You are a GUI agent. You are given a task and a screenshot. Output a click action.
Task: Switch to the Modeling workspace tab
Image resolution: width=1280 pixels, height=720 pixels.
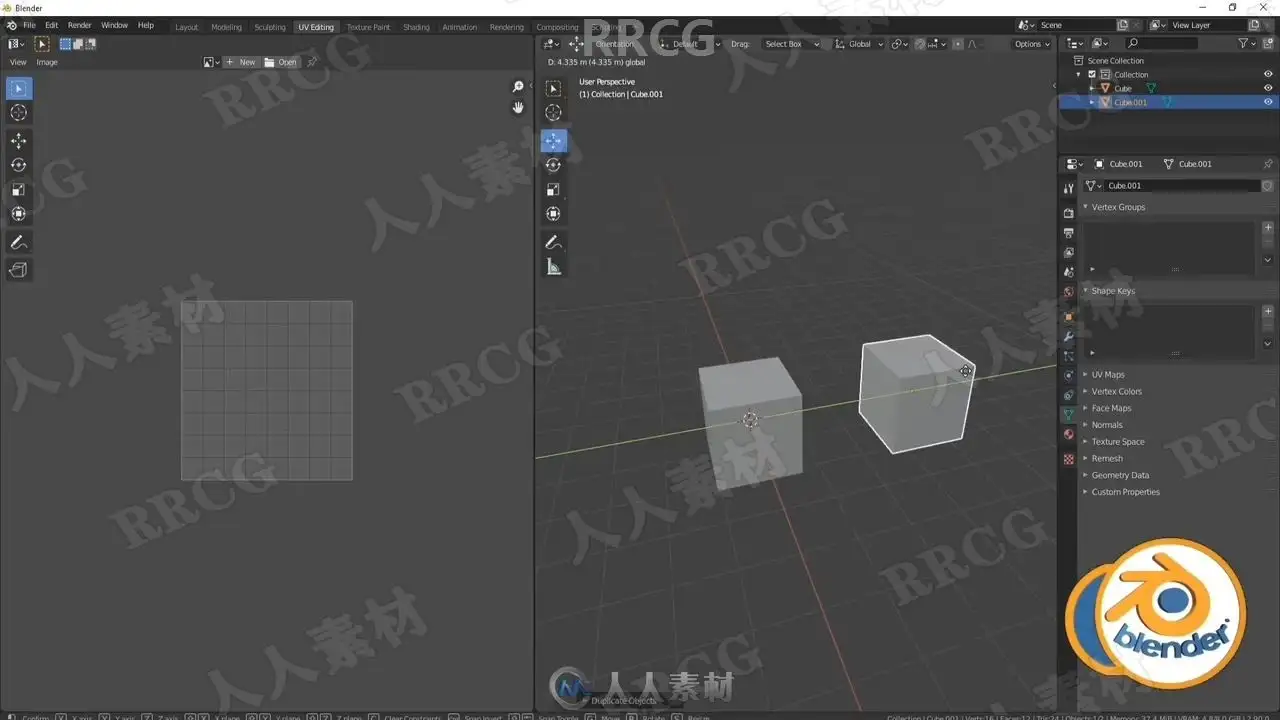pos(226,27)
